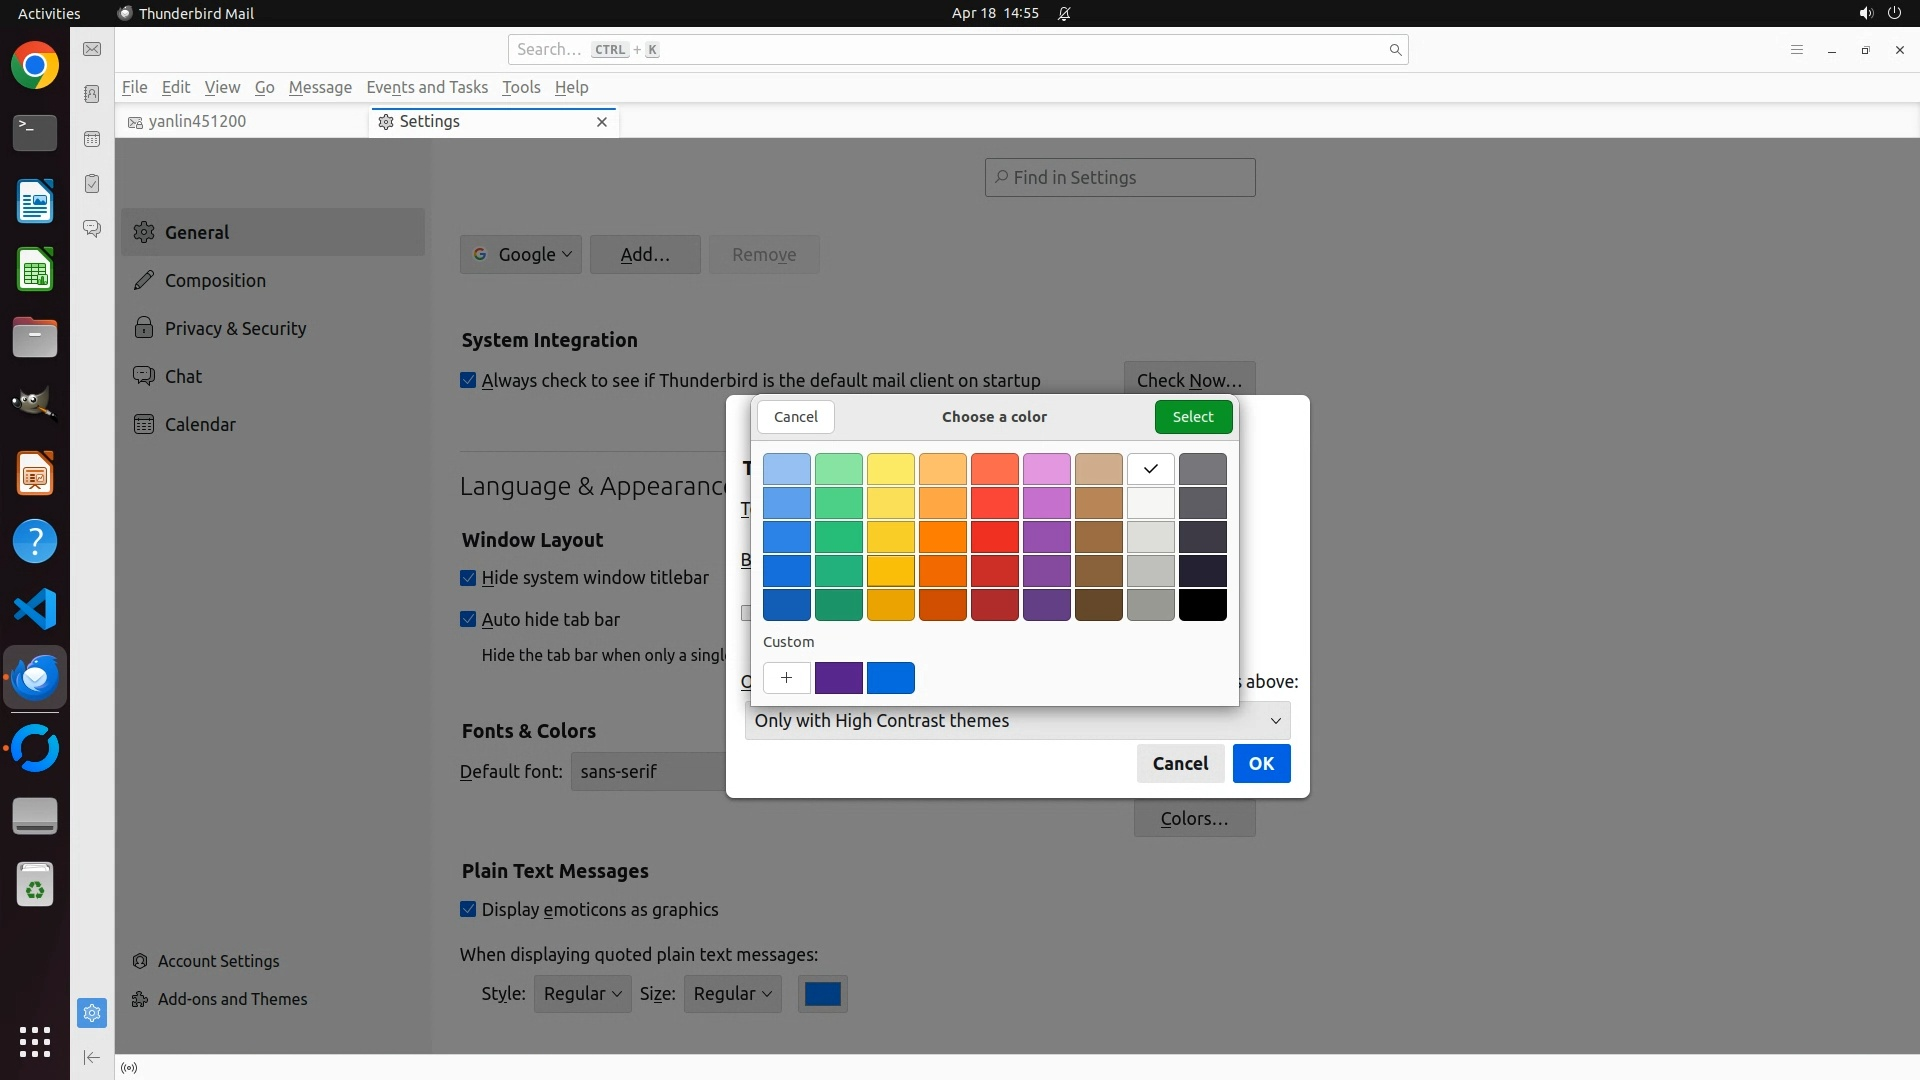This screenshot has width=1920, height=1080.
Task: Toggle Hide system window titlebar checkbox
Action: pos(468,578)
